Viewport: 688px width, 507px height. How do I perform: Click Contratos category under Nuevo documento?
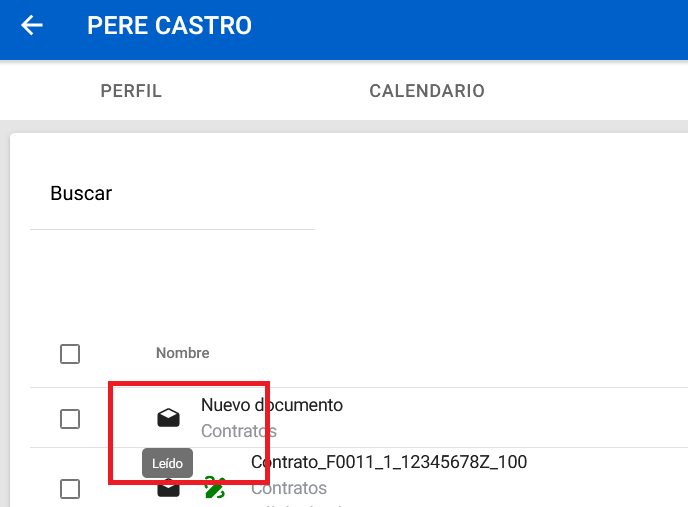[x=238, y=431]
